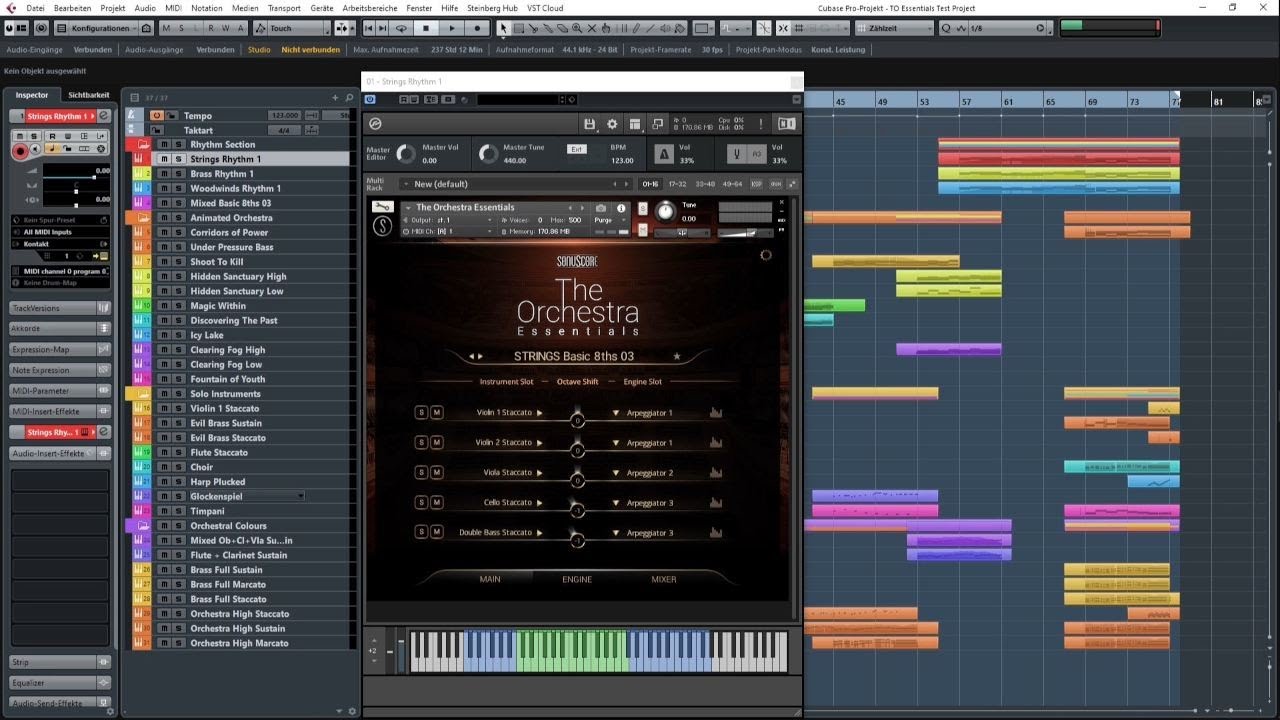The width and height of the screenshot is (1280, 720).
Task: Solo the Double Bass Staccato slot
Action: point(421,533)
